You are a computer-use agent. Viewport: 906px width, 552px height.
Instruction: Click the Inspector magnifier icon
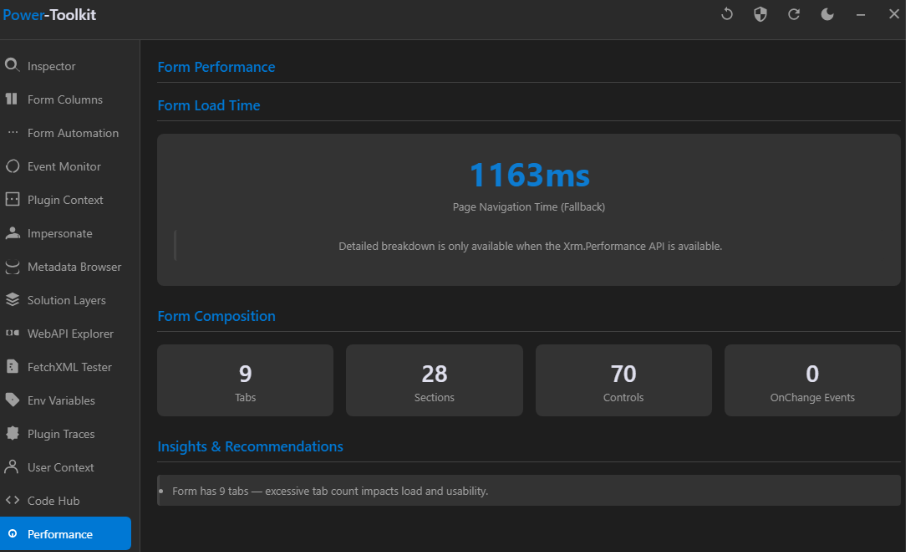(x=12, y=66)
